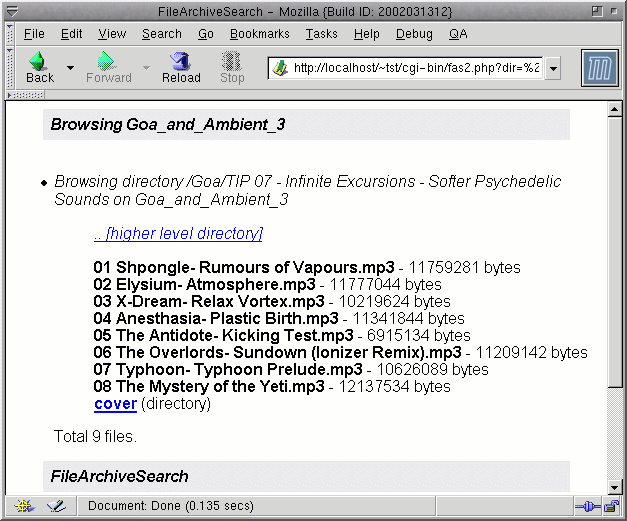
Task: Click the online/offline connection icon
Action: coord(587,506)
